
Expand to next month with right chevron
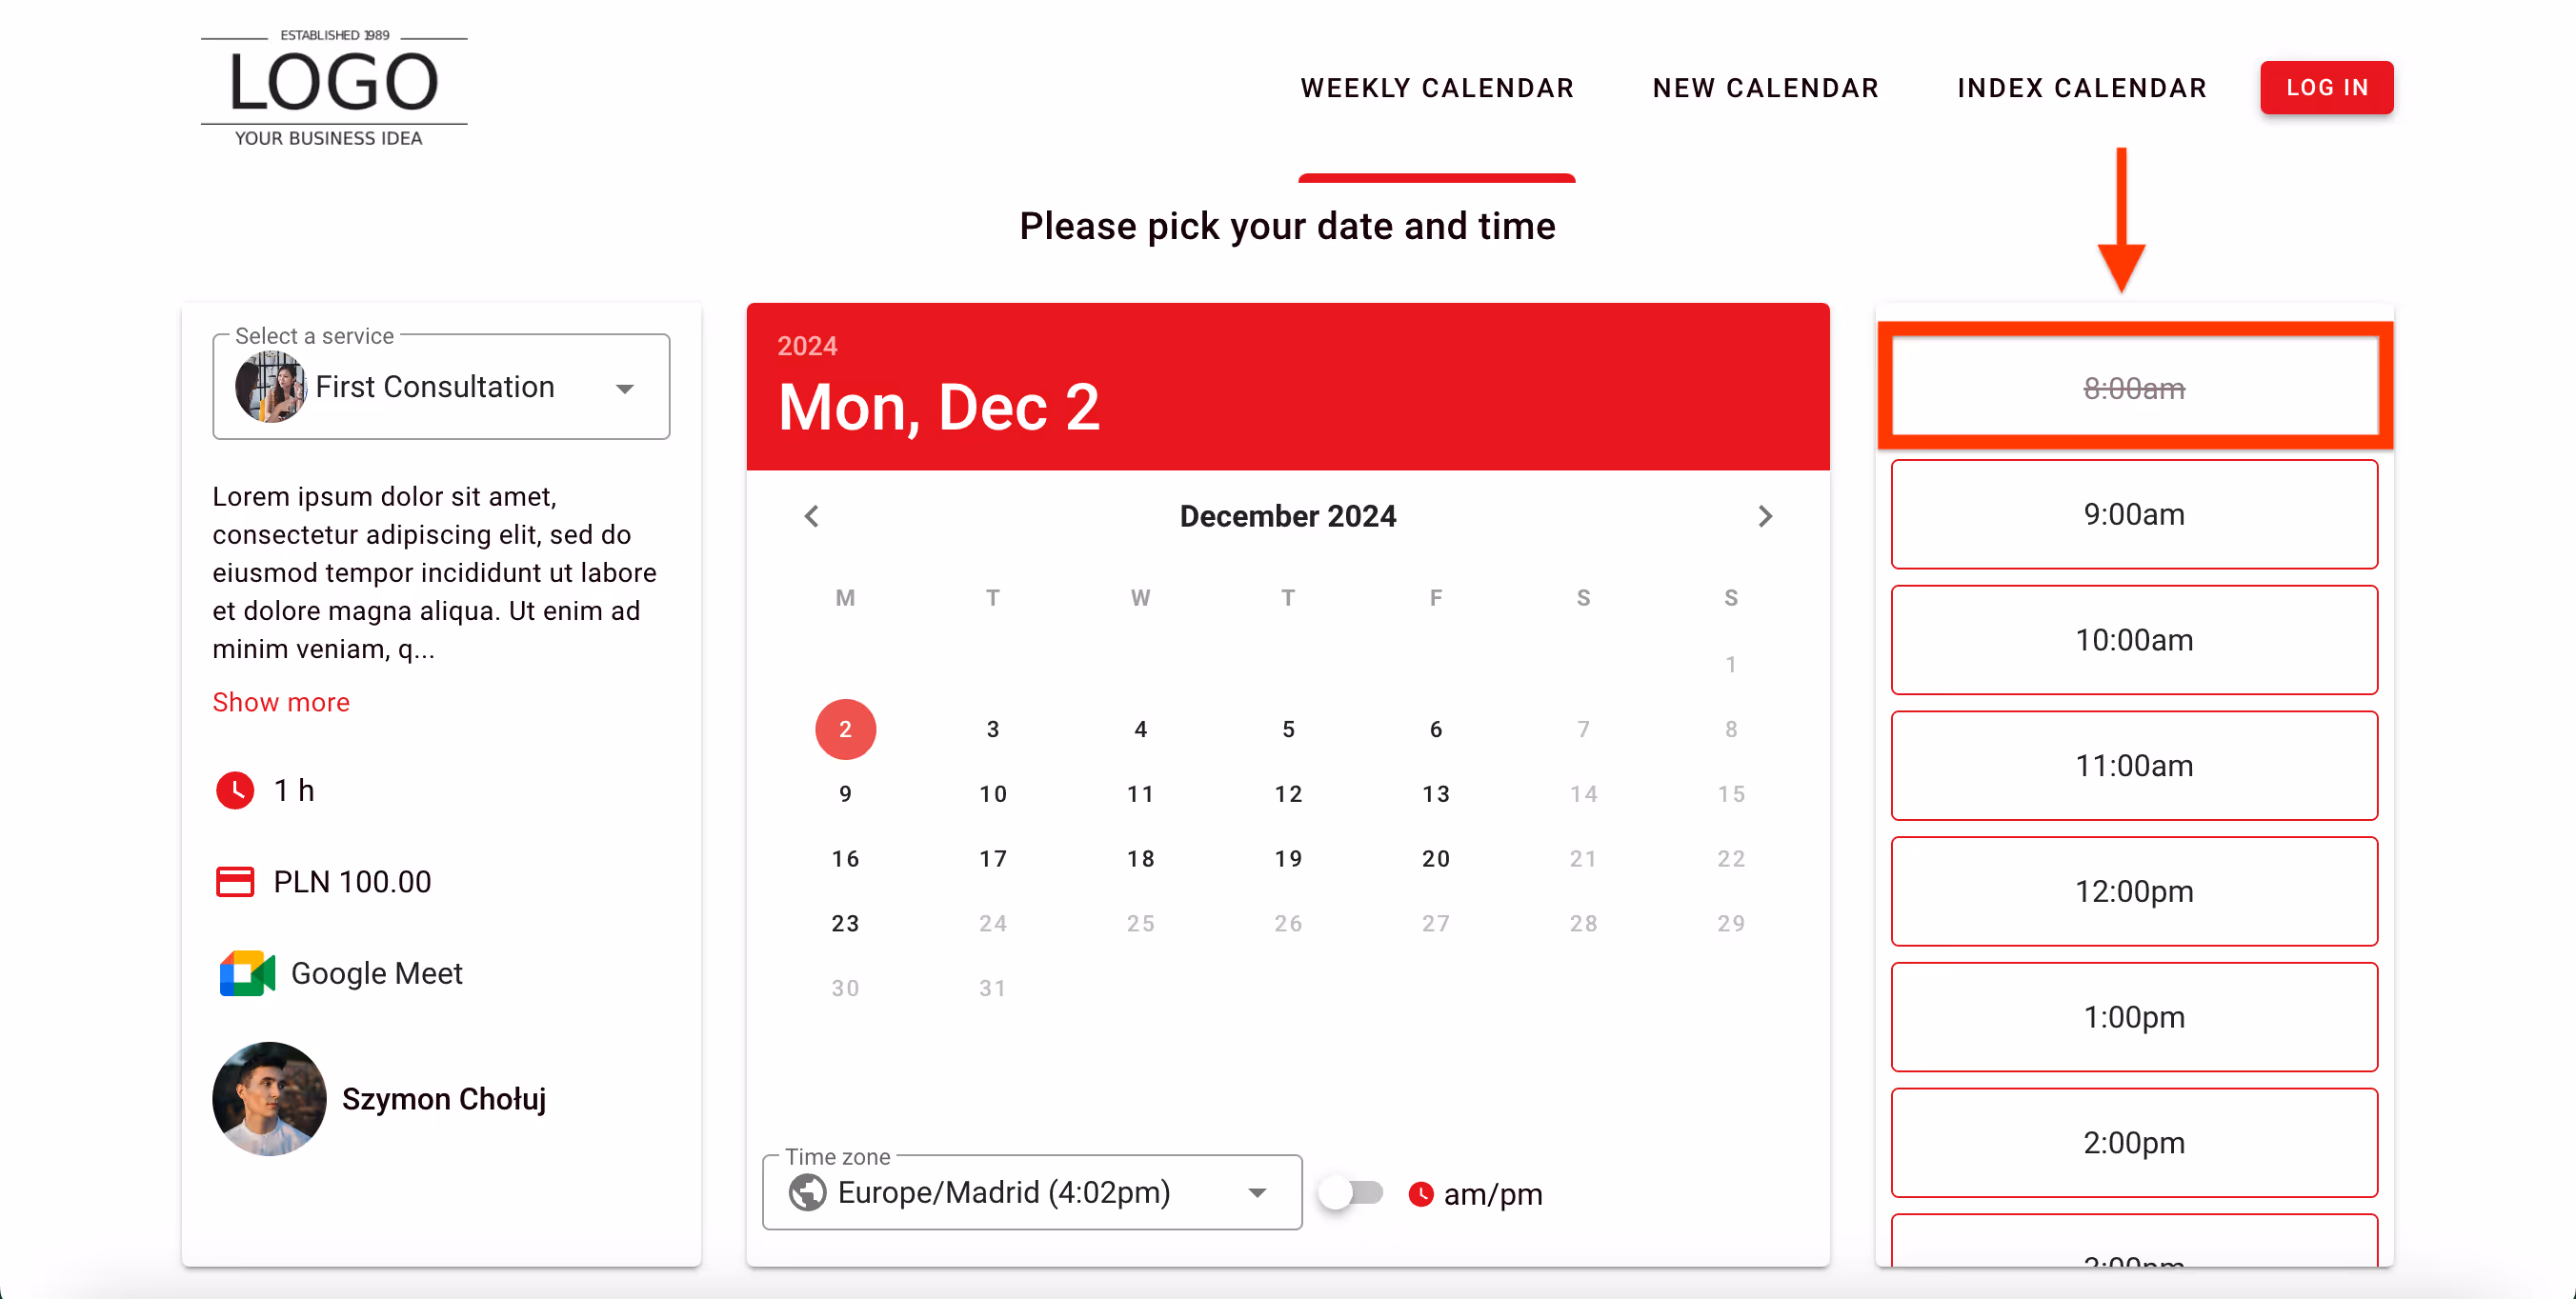click(x=1765, y=516)
